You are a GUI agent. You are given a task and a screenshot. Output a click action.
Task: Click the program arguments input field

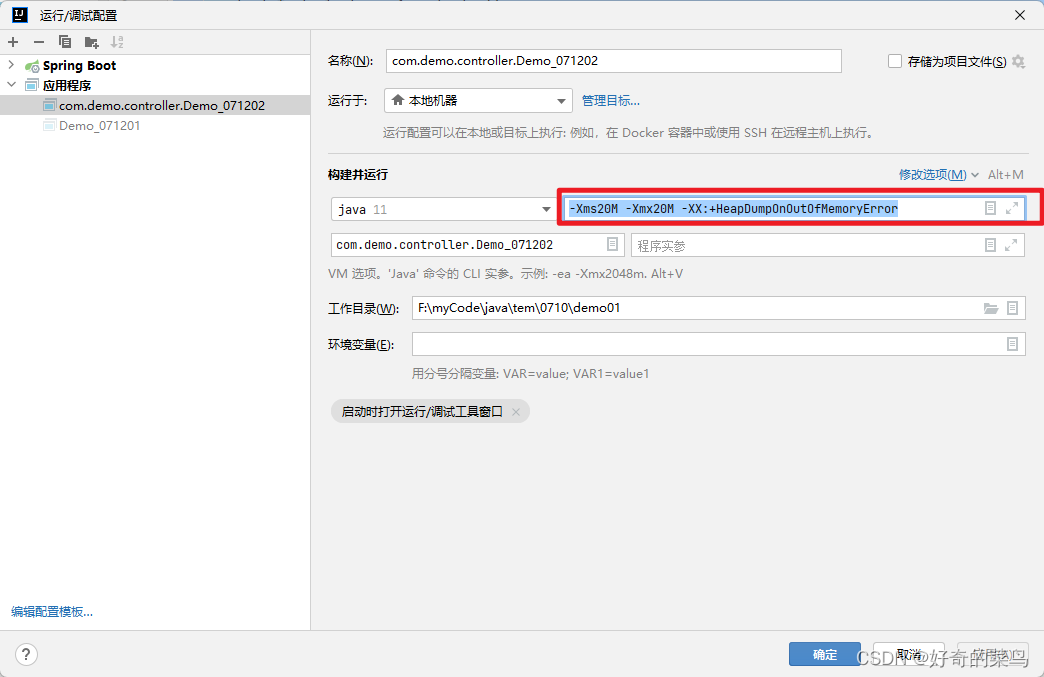click(750, 244)
